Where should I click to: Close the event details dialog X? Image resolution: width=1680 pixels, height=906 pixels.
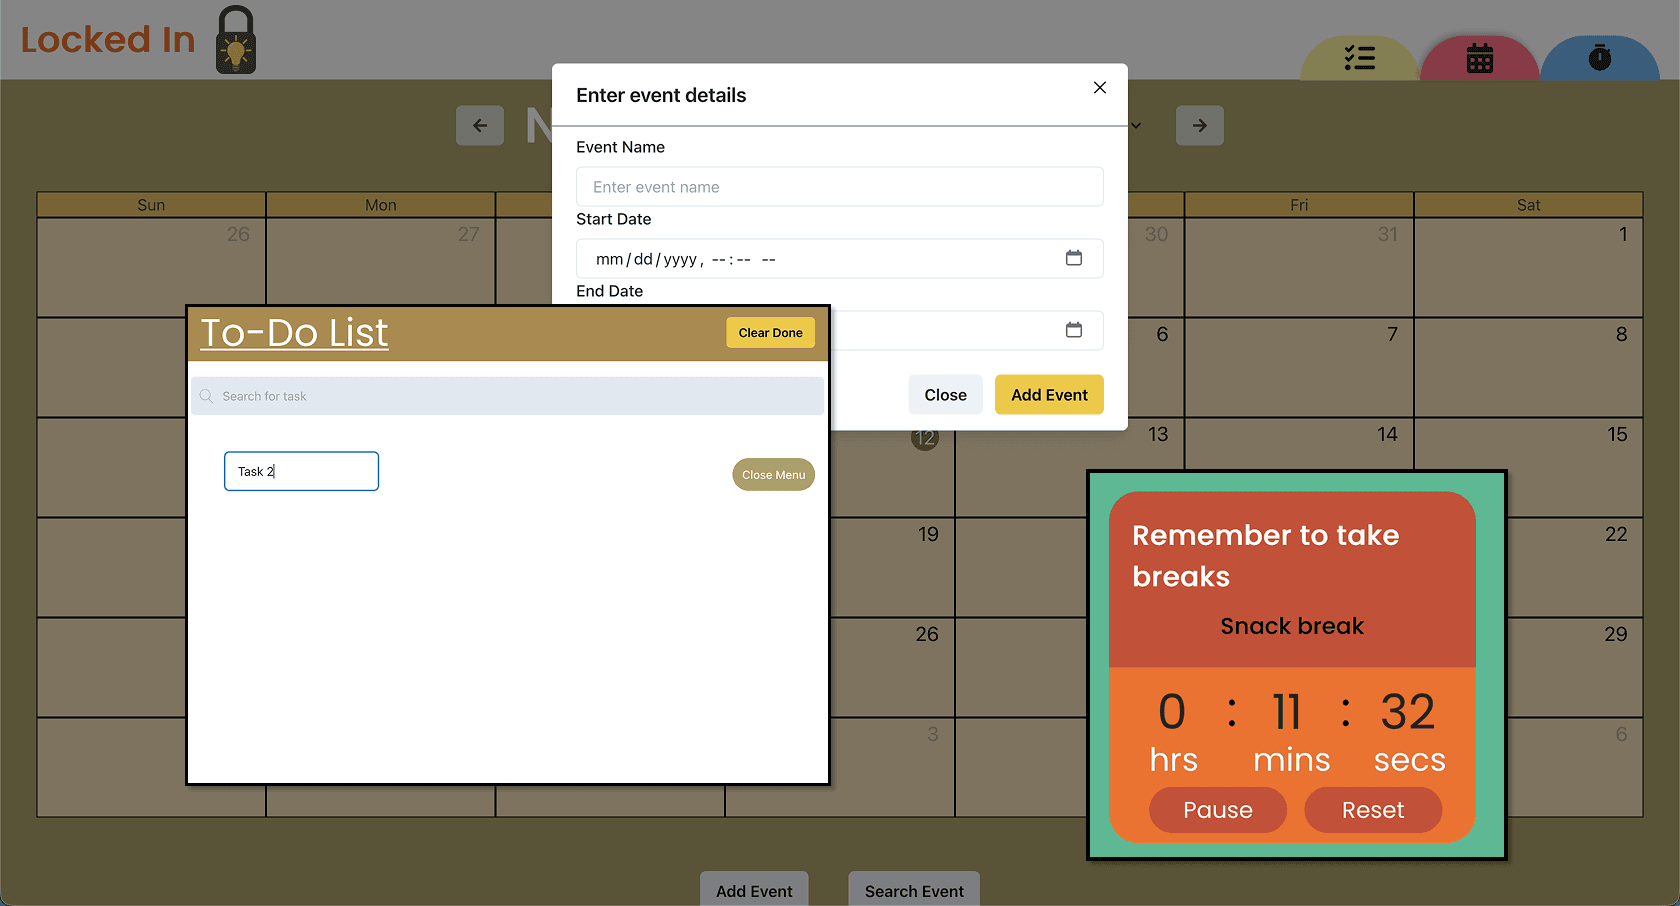(x=1099, y=88)
